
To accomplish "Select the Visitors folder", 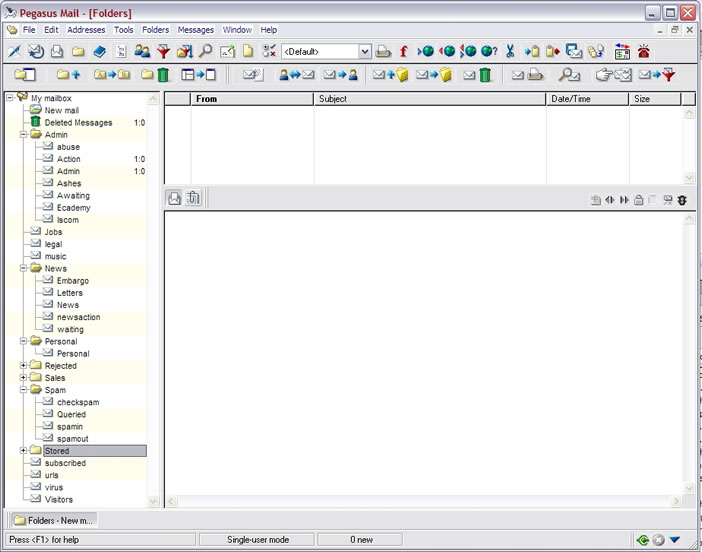I will [59, 500].
